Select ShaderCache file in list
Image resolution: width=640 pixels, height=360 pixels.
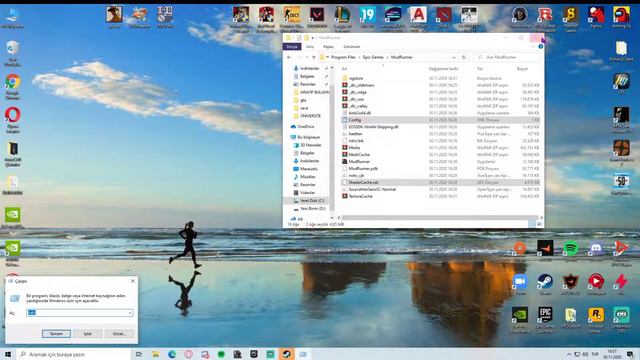tap(440, 182)
